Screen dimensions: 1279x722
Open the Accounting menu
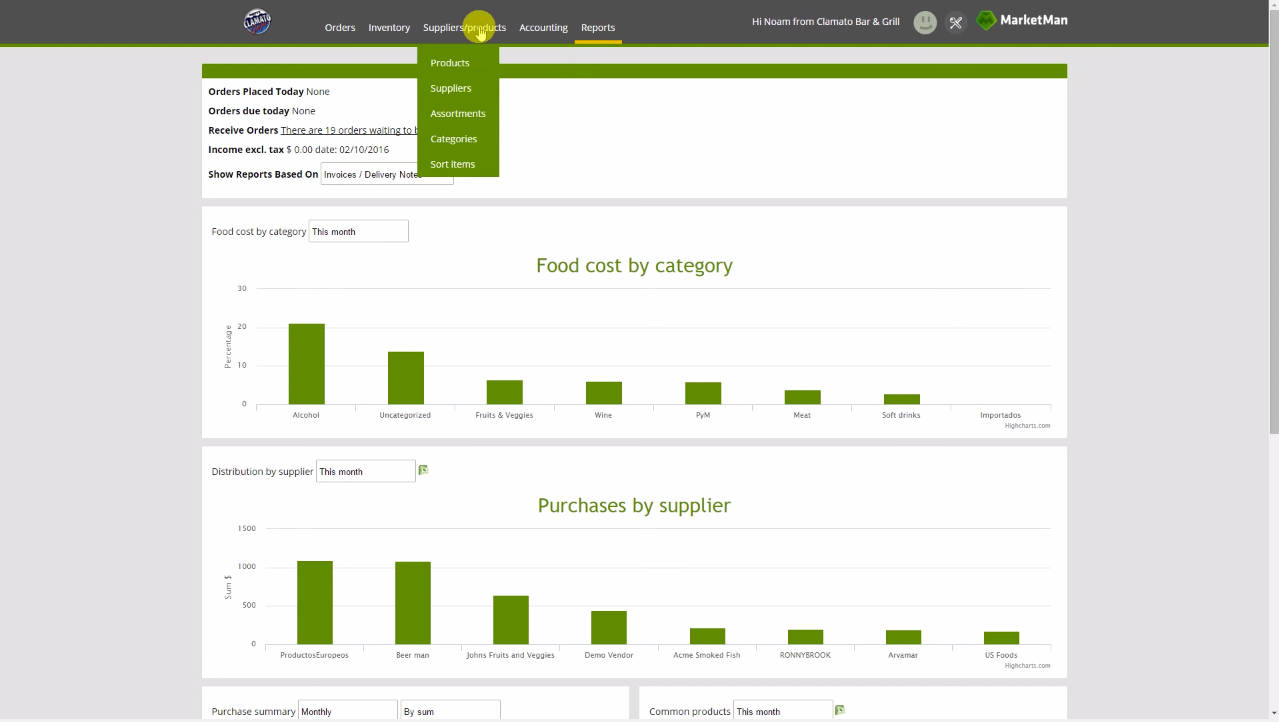(543, 27)
